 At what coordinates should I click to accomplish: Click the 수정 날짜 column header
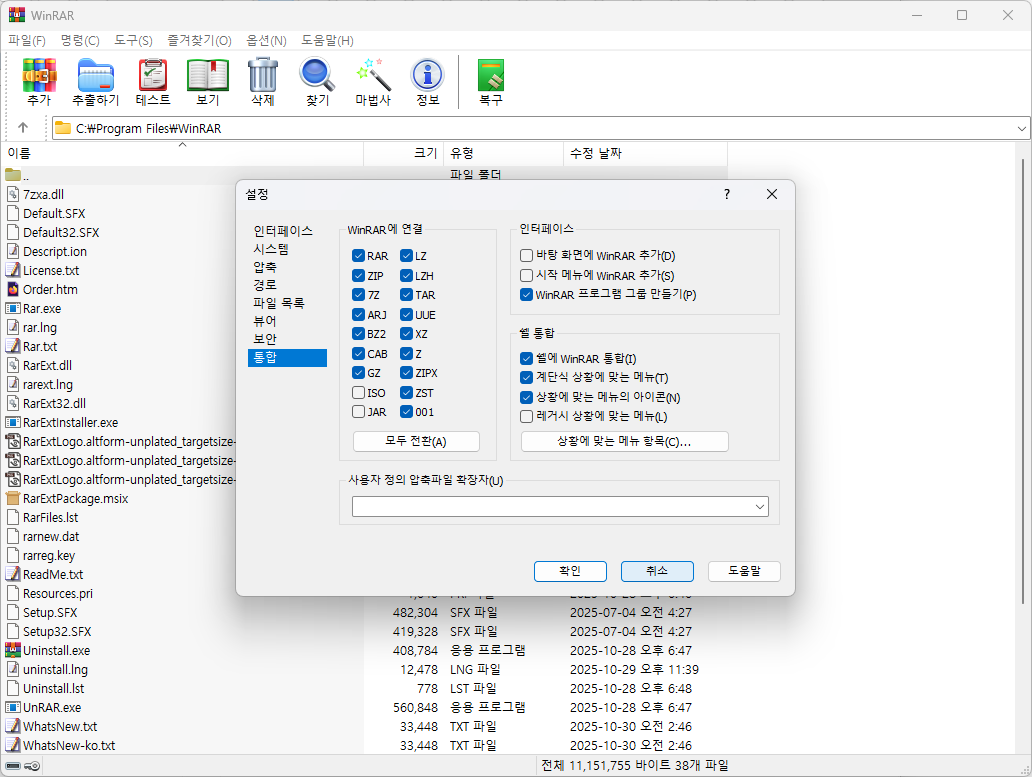click(645, 153)
